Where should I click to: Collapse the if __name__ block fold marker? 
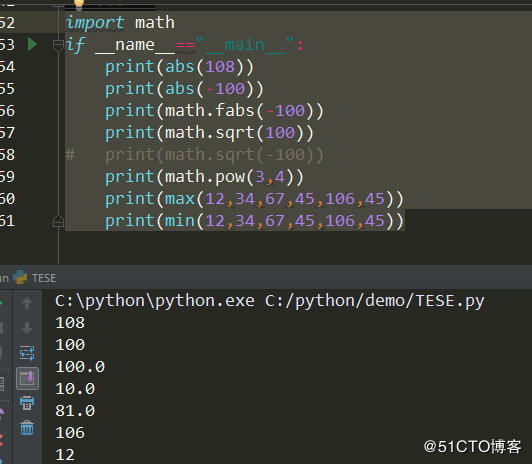click(58, 45)
